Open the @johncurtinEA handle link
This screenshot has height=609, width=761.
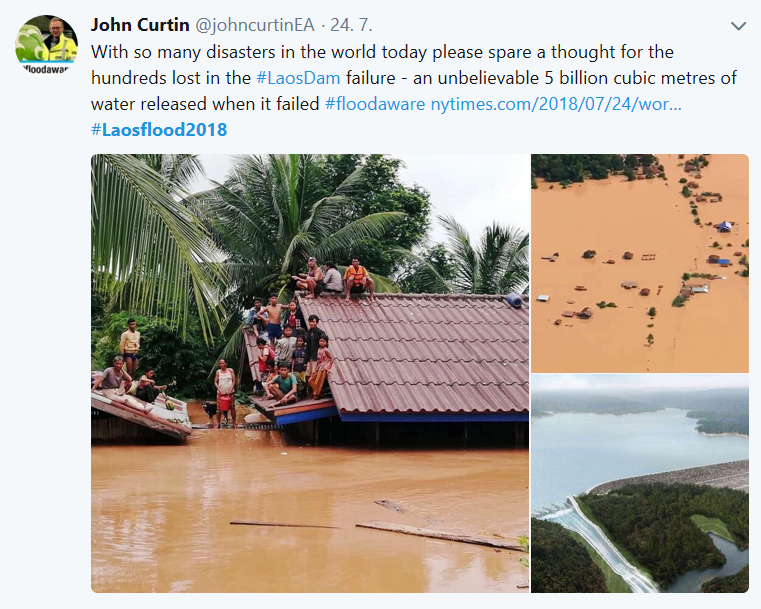254,25
